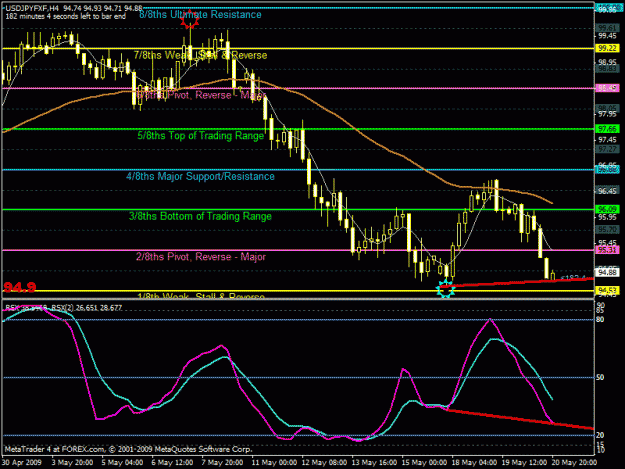Click the green 96.09 price tag
The width and height of the screenshot is (625, 469).
coord(607,209)
